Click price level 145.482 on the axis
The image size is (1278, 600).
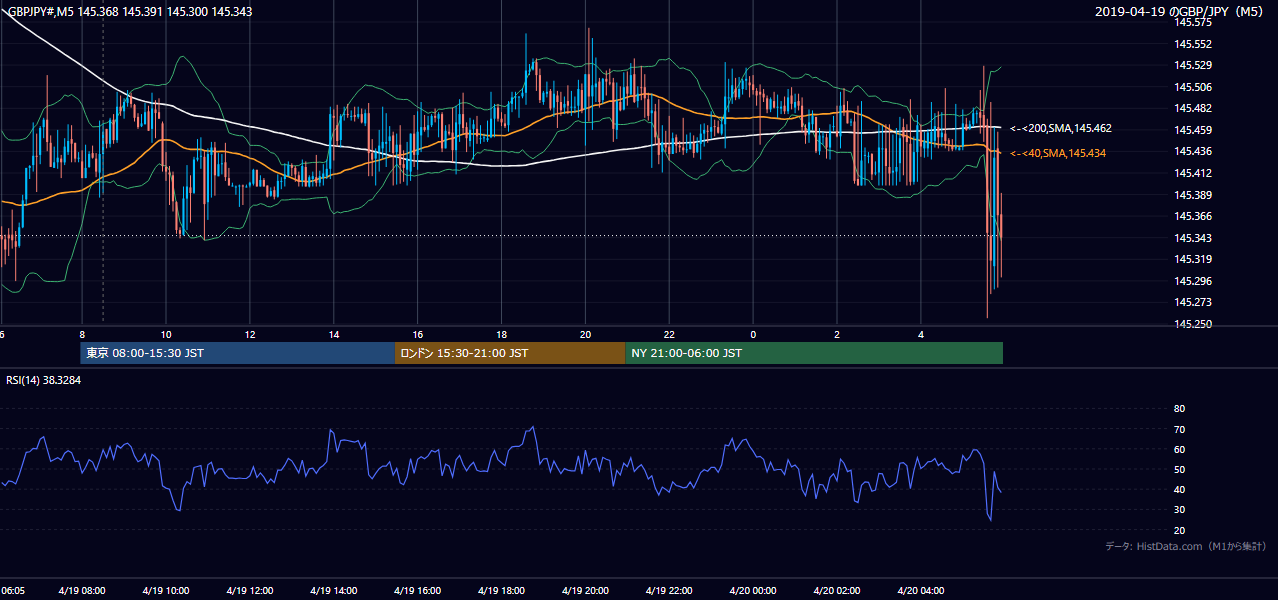click(x=1192, y=108)
